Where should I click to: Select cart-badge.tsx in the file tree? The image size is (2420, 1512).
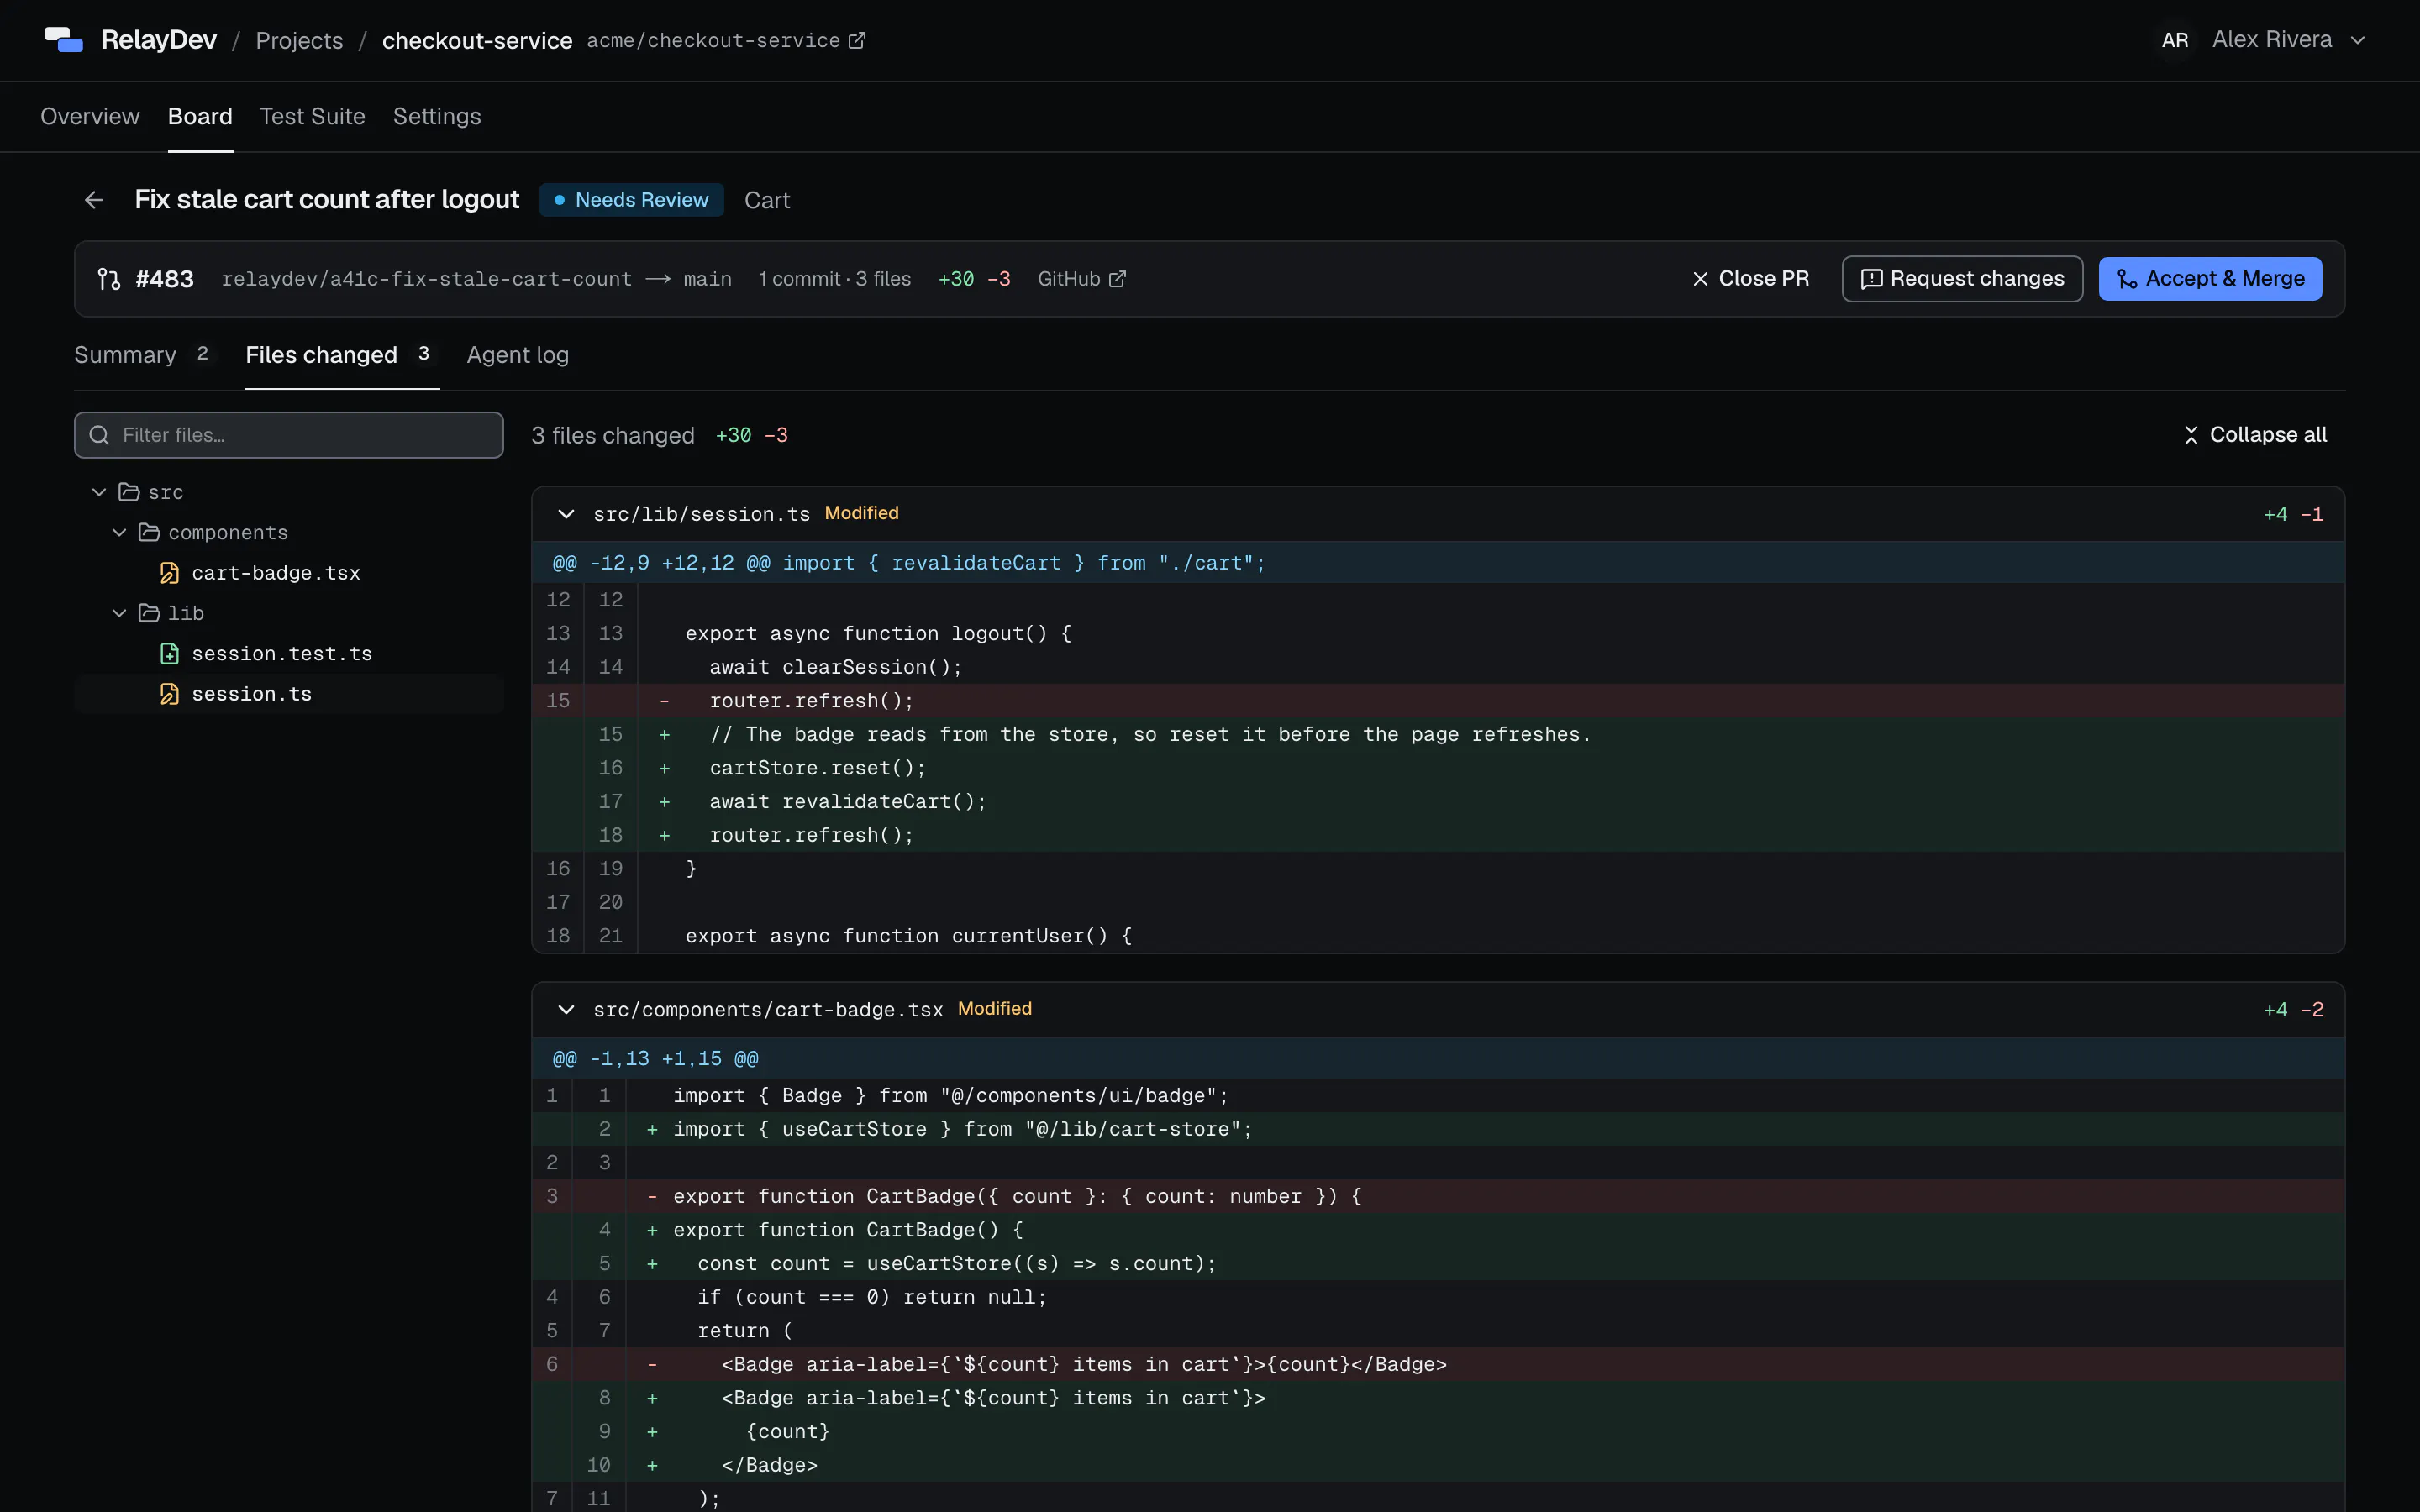(x=289, y=573)
